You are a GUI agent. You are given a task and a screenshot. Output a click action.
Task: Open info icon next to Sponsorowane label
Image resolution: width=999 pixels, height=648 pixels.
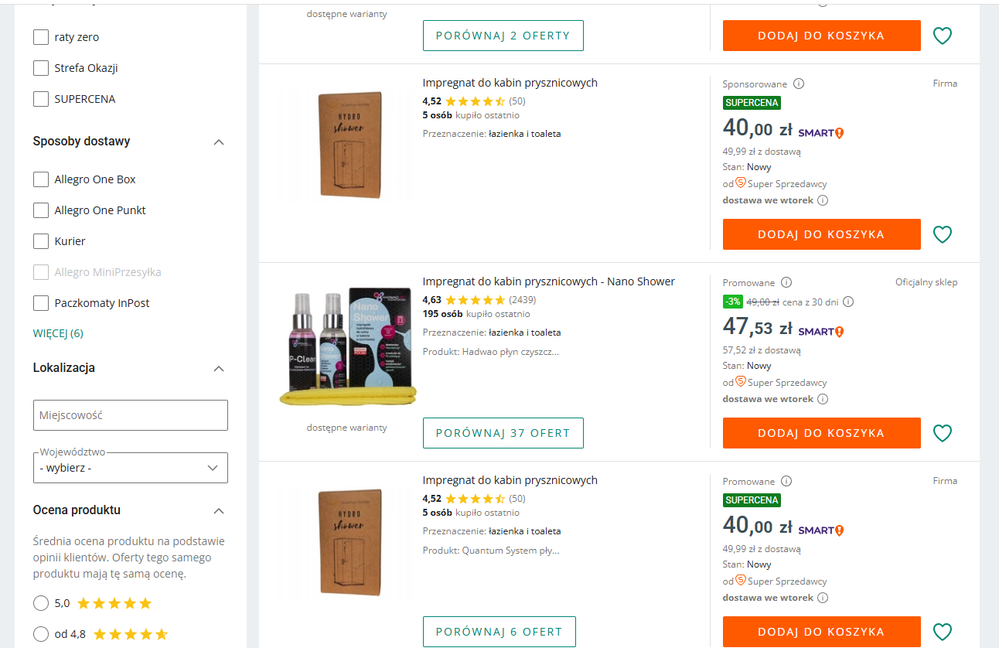[798, 83]
